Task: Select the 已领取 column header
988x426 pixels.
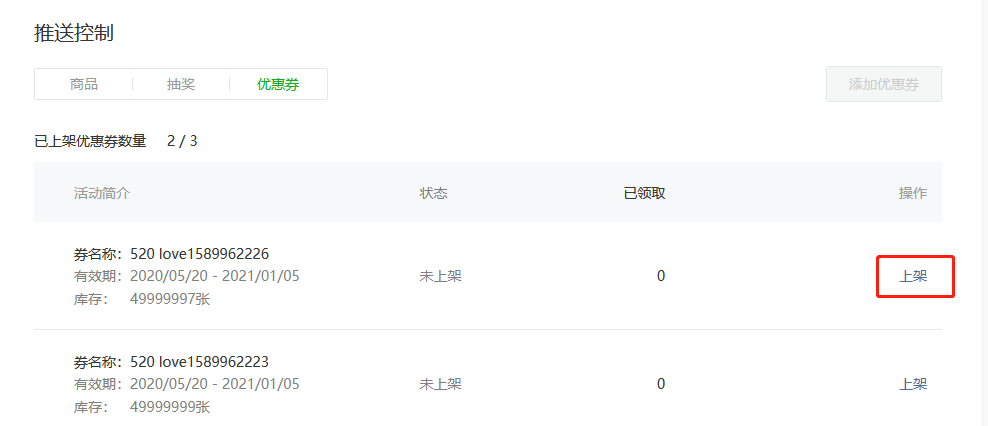Action: click(644, 193)
